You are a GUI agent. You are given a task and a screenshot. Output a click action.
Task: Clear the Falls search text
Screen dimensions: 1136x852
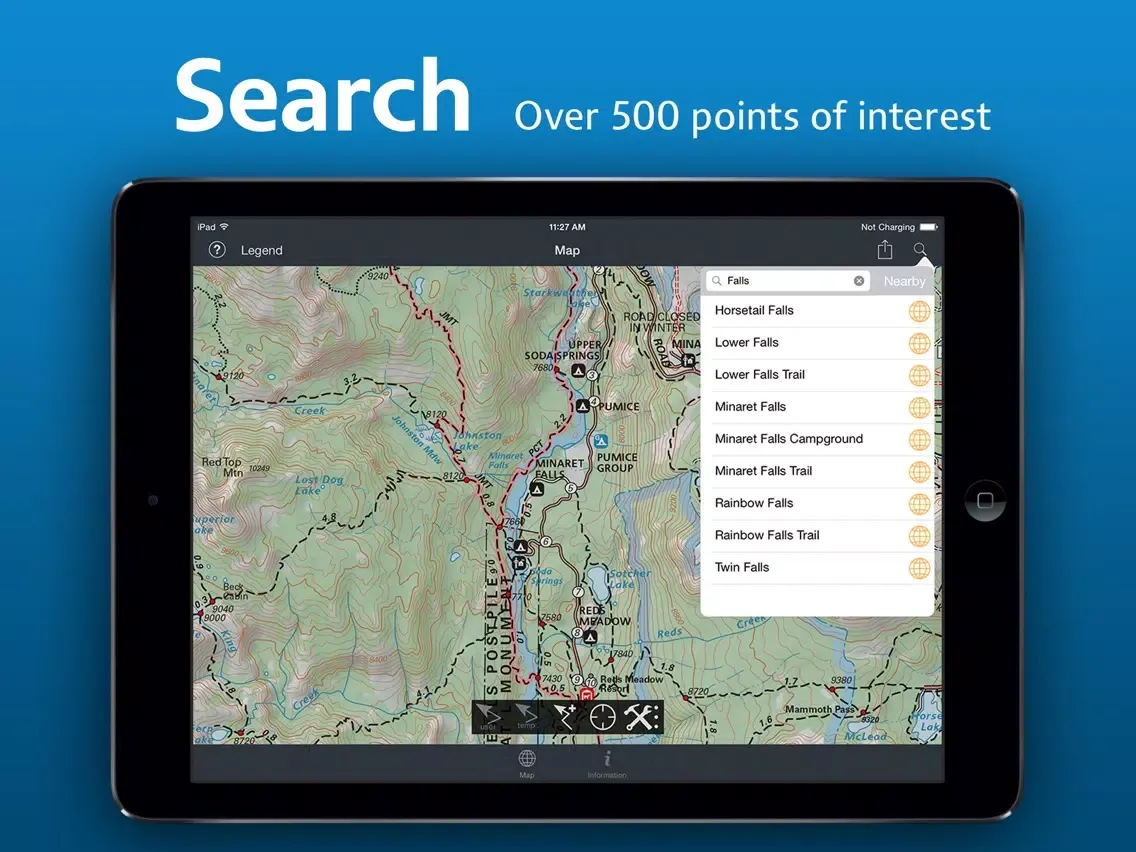pos(859,280)
